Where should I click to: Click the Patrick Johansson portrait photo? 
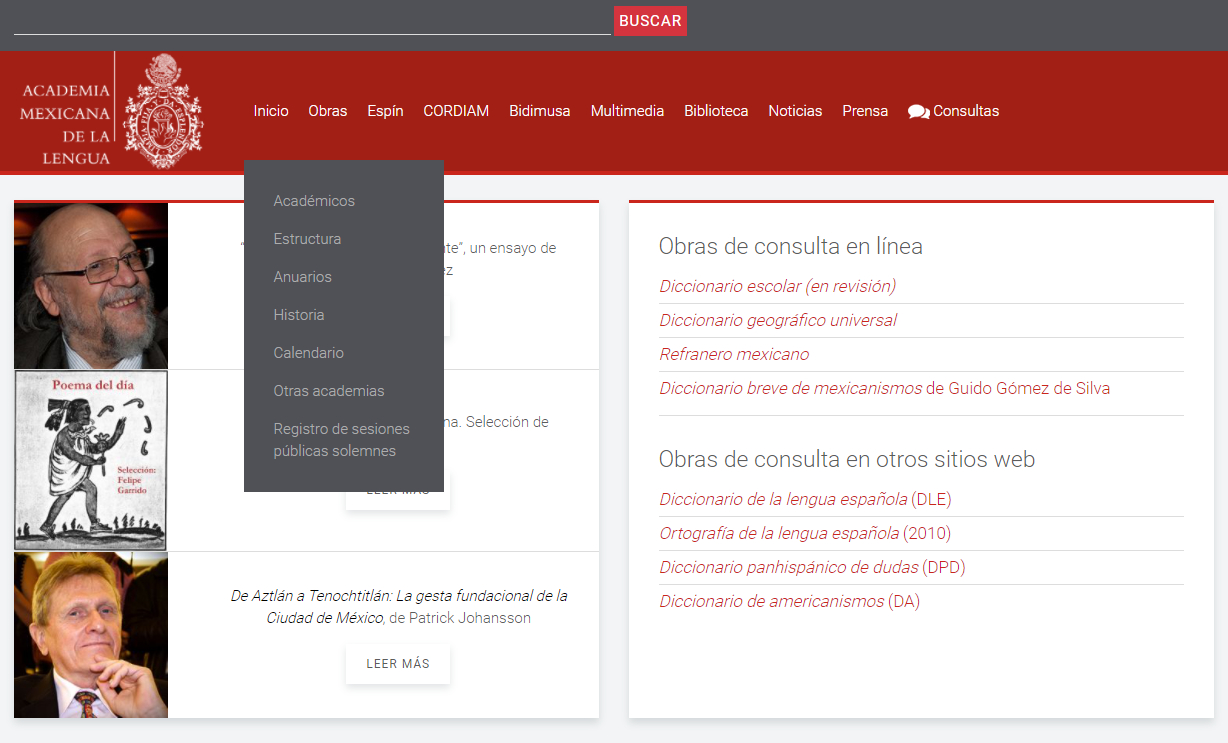[91, 635]
